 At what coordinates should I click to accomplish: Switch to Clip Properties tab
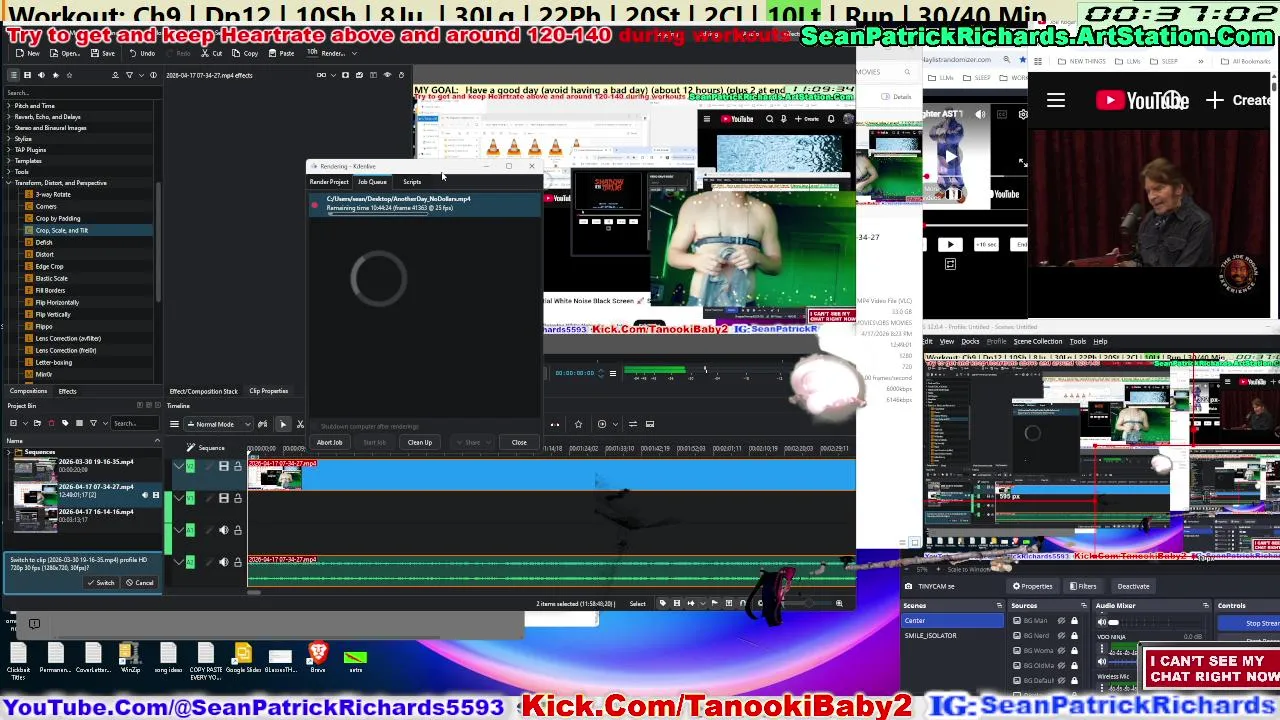(268, 391)
